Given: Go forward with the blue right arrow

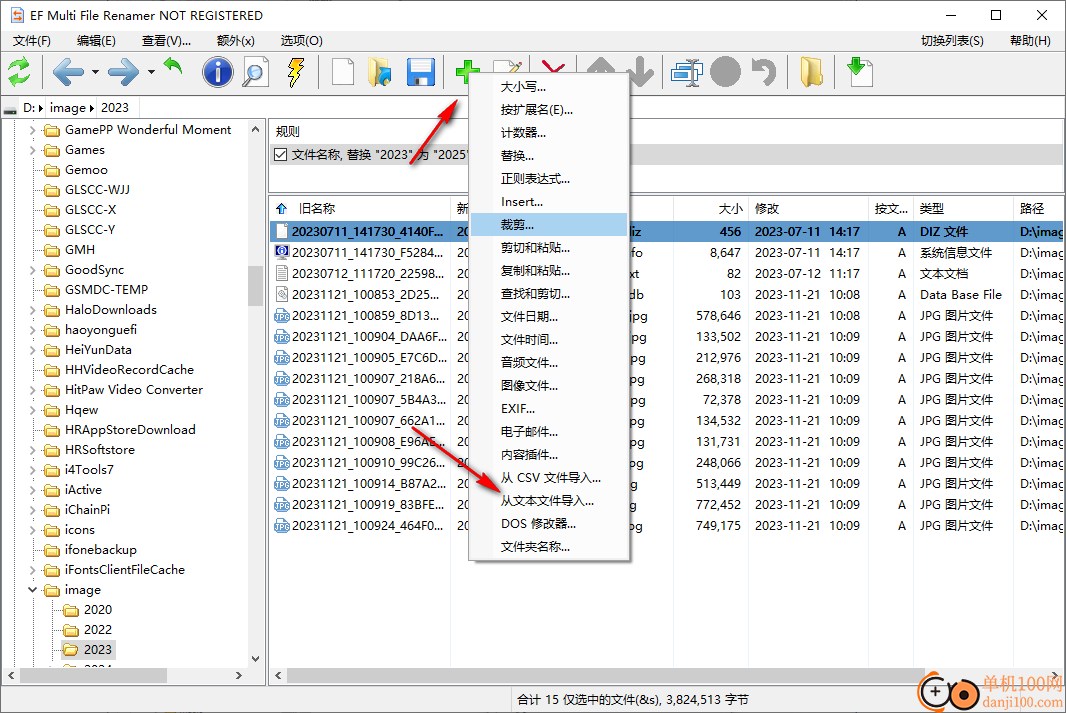Looking at the screenshot, I should (124, 72).
